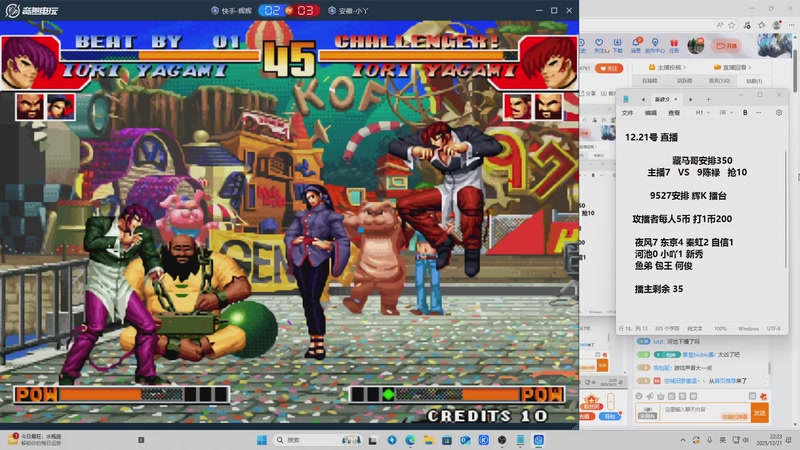
Task: Expand 直播回看 section arrow
Action: point(749,67)
